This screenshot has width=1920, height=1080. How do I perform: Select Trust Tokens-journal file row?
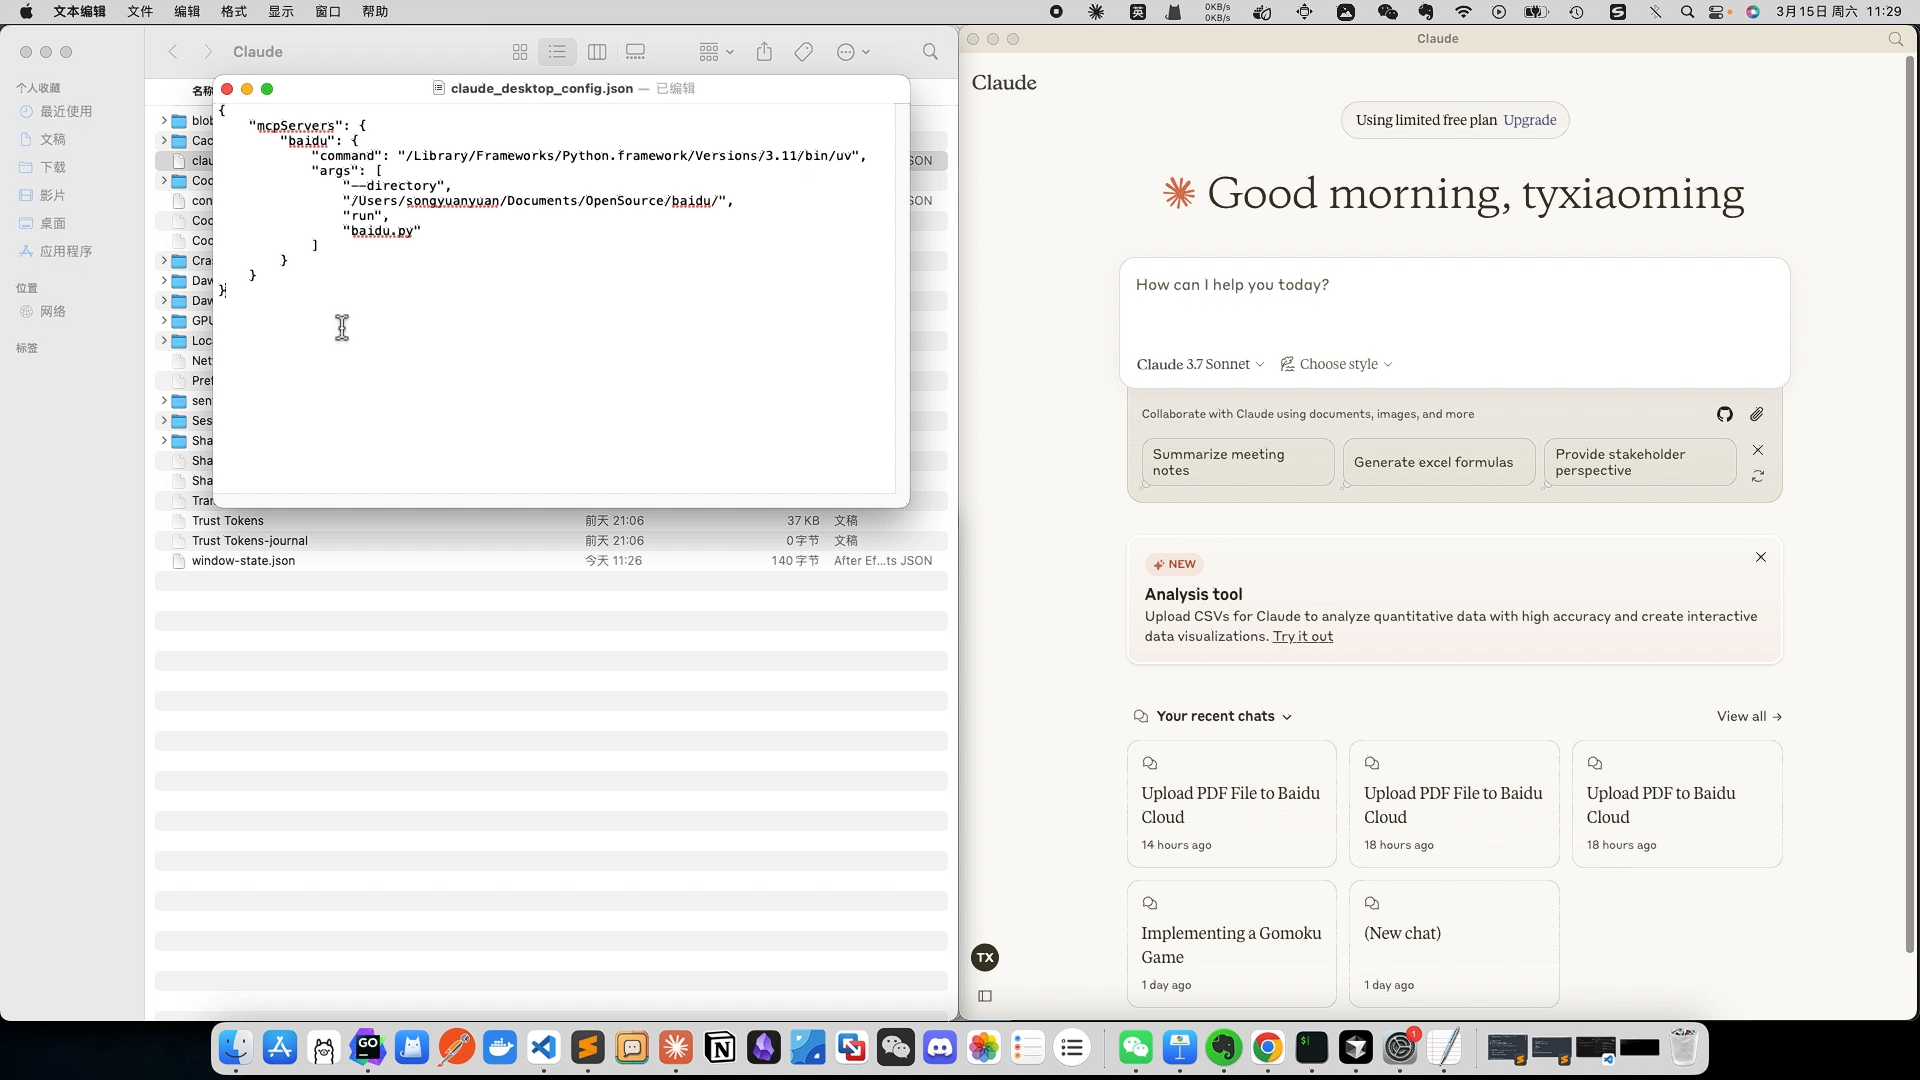(x=551, y=541)
